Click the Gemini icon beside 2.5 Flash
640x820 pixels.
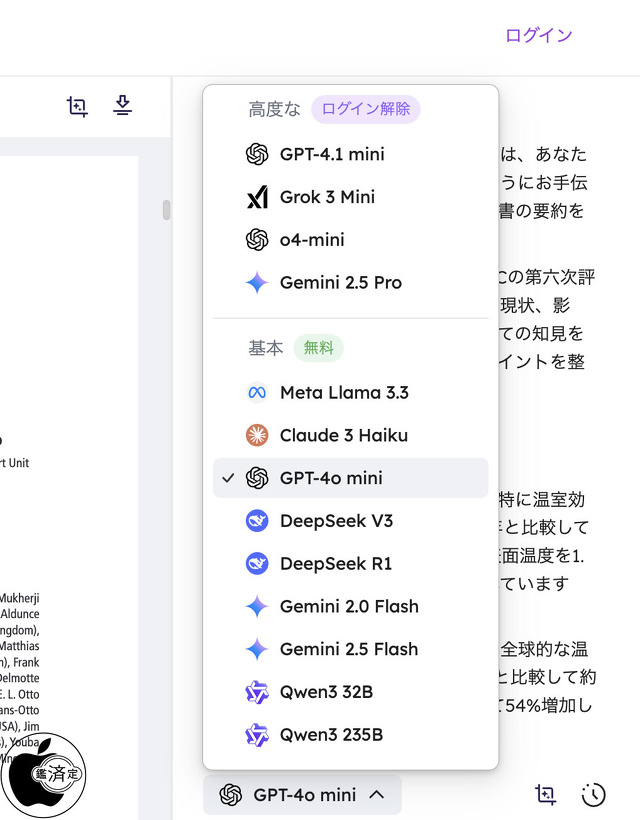257,650
